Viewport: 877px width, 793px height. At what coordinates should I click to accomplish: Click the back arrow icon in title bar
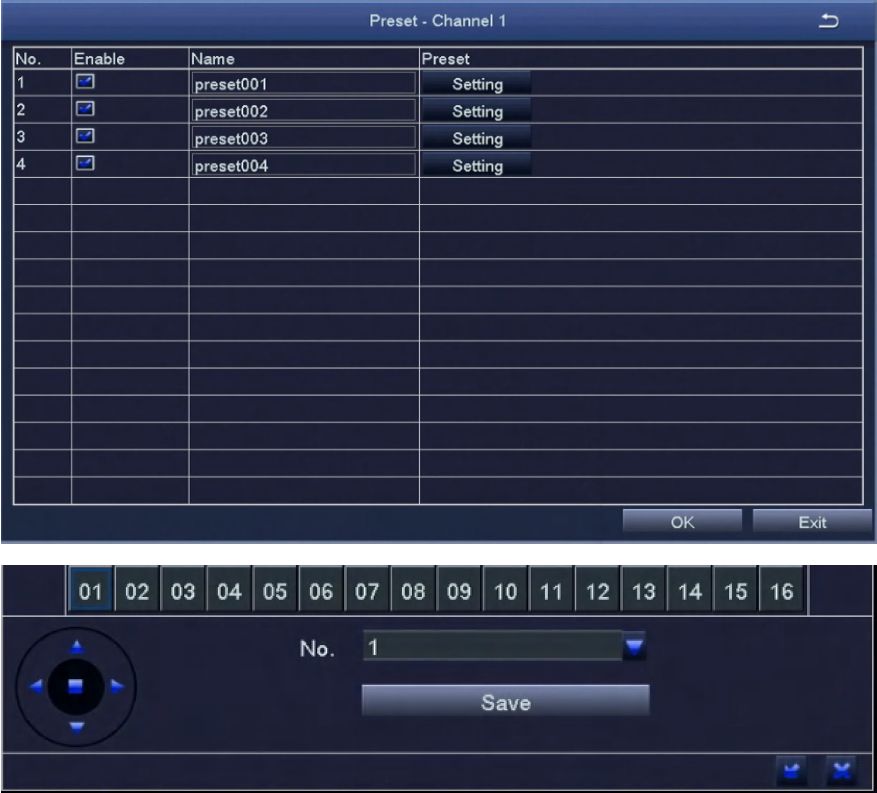(828, 22)
